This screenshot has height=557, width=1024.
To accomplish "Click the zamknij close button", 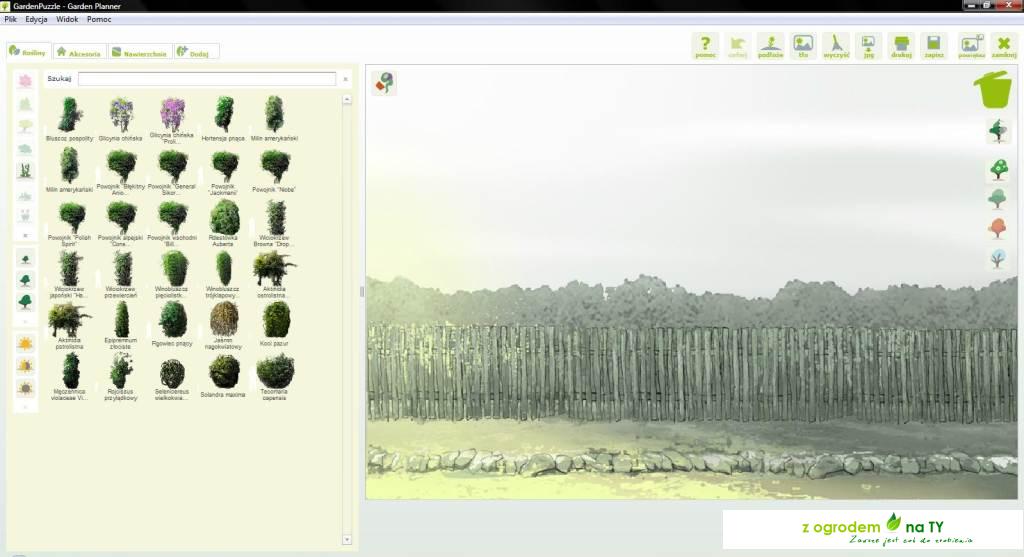I will 1004,46.
